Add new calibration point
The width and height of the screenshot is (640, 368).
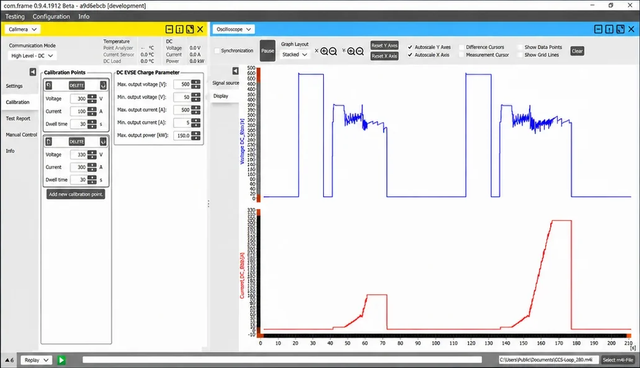tap(76, 194)
